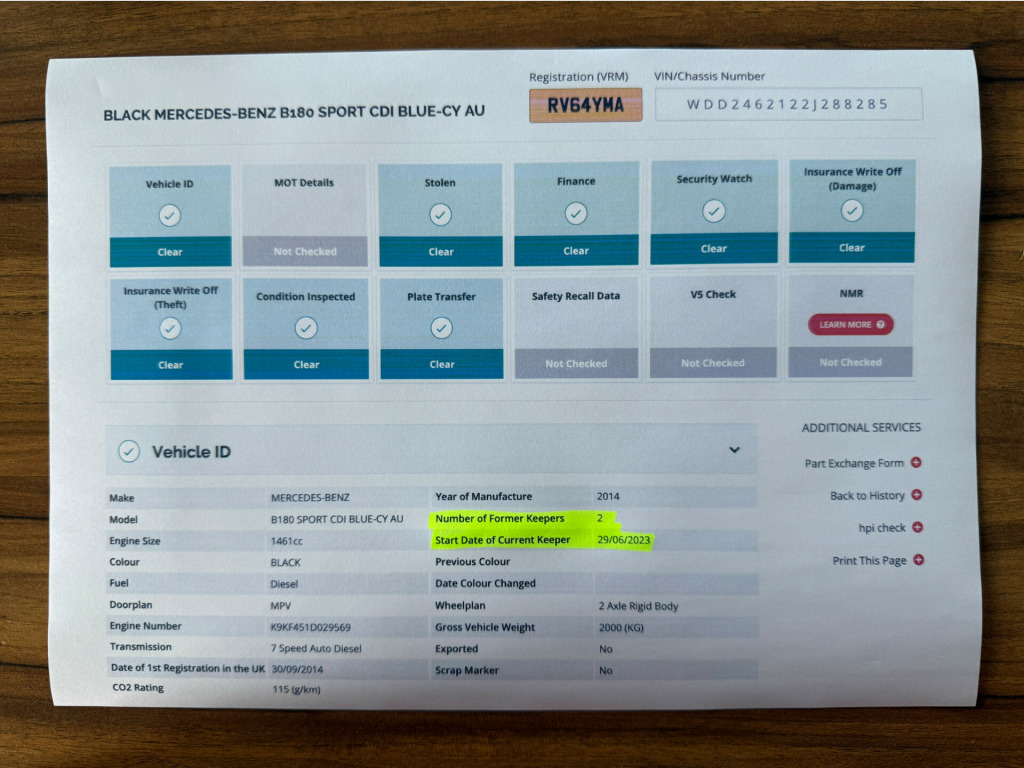
Task: Click the Make value MERCEDES-BENZ
Action: coord(310,498)
